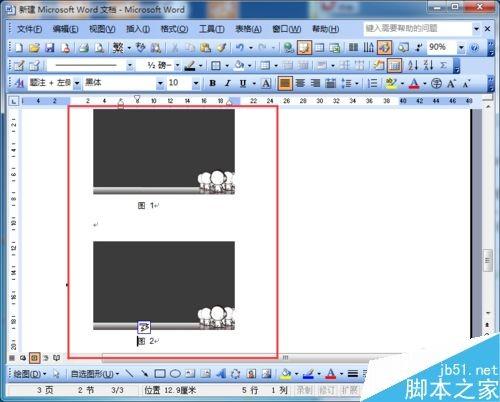The height and width of the screenshot is (402, 500).
Task: Open the 编辑(E) menu
Action: pos(65,29)
